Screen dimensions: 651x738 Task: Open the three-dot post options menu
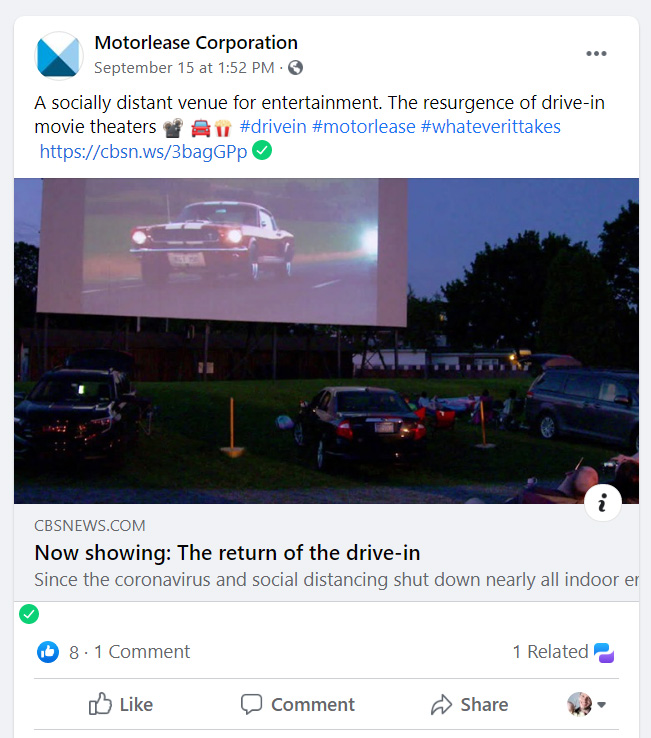[x=596, y=54]
